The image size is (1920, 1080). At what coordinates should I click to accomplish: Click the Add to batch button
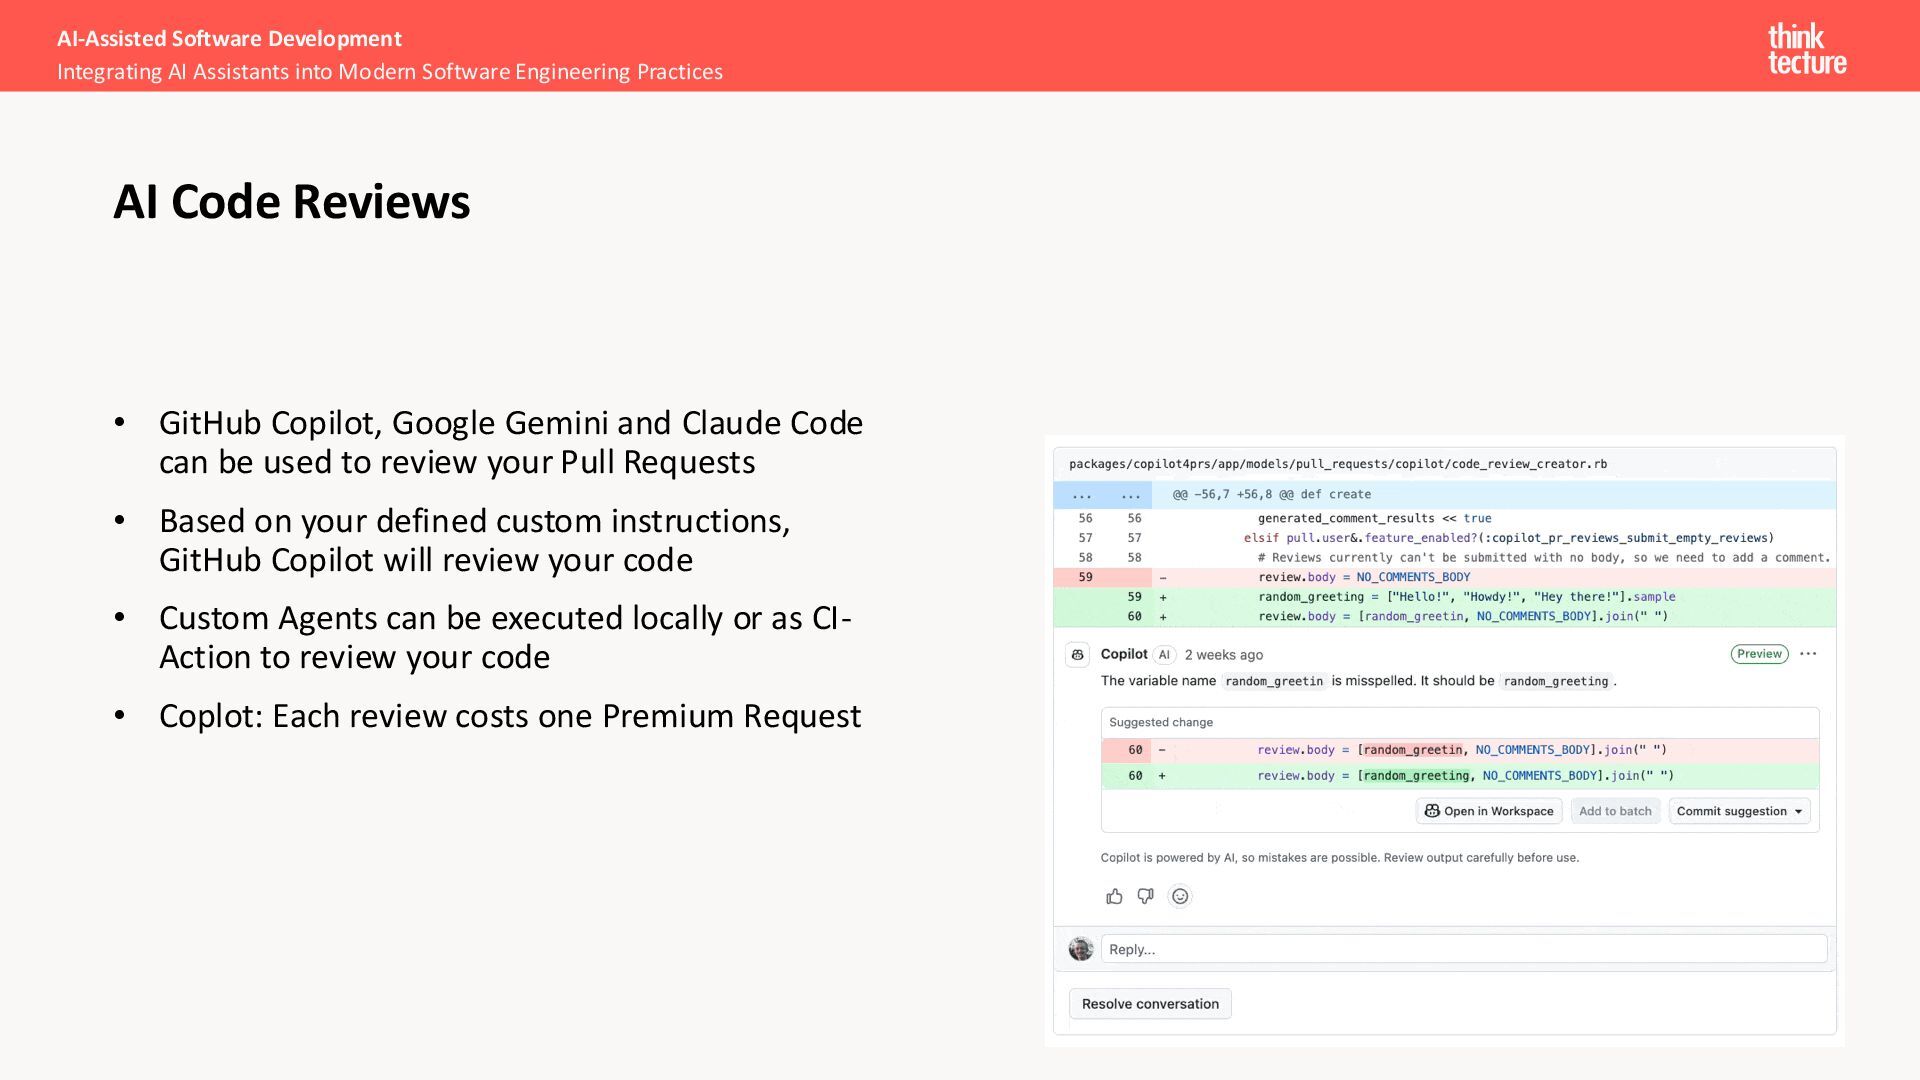tap(1615, 812)
